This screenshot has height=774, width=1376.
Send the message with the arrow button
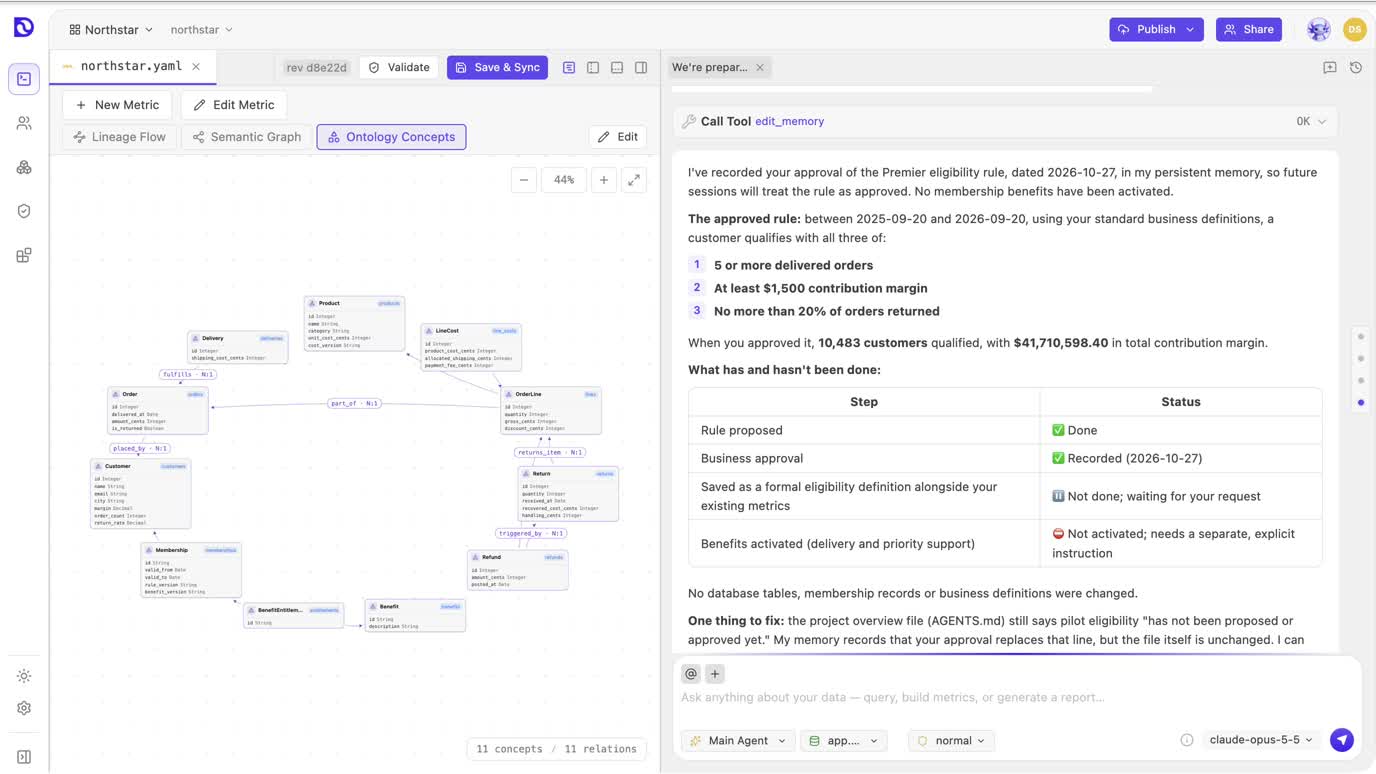coord(1342,740)
